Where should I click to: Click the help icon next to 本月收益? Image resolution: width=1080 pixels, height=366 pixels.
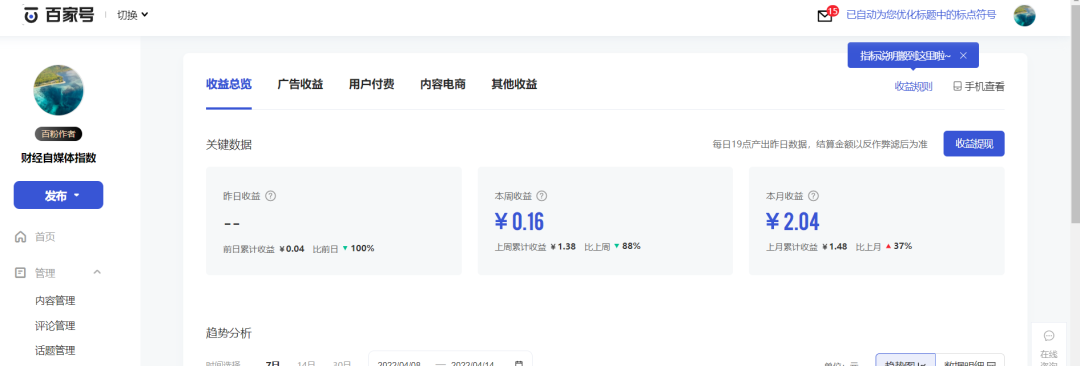813,196
